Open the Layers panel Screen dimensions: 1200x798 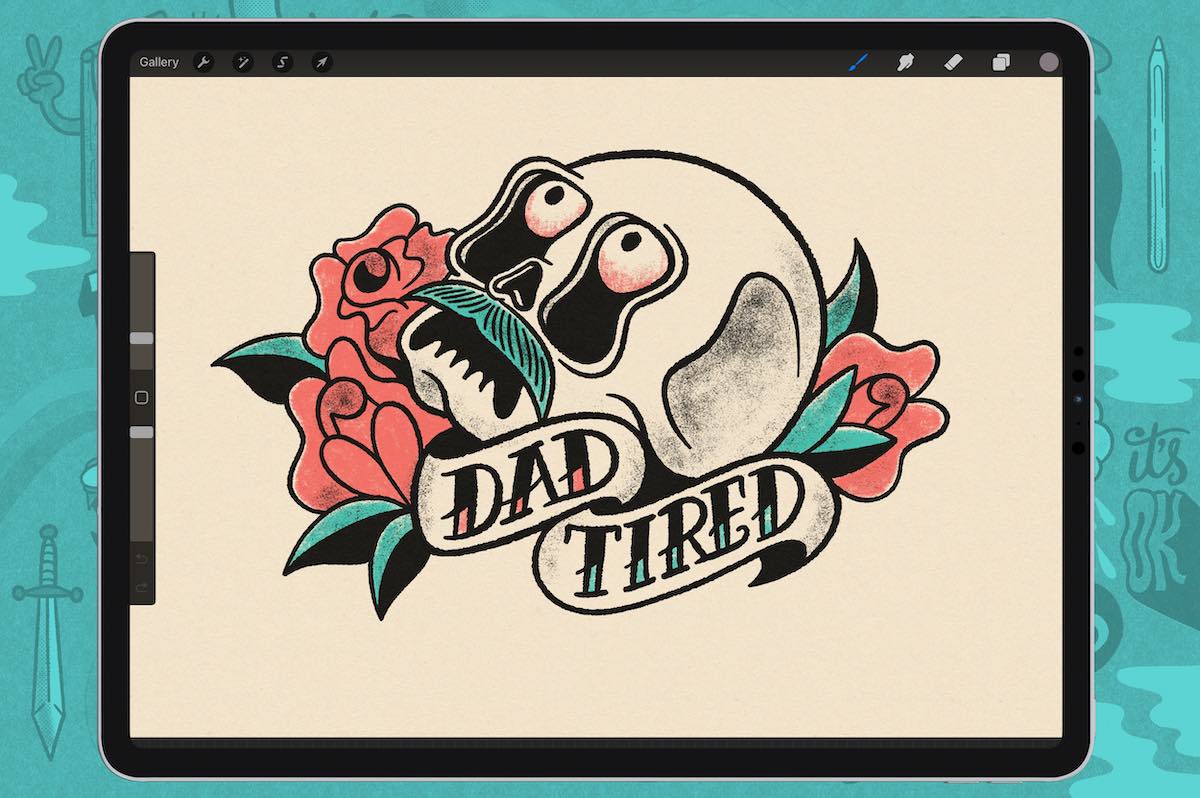point(1002,62)
